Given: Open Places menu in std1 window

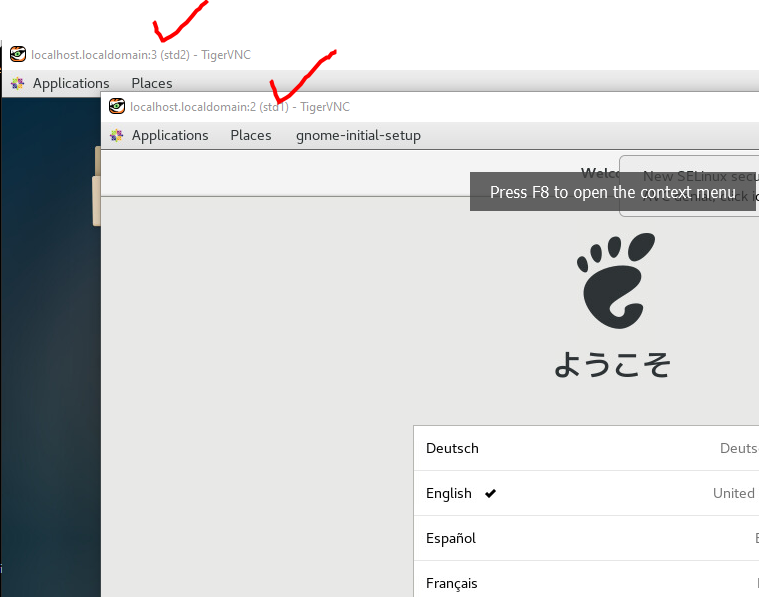Looking at the screenshot, I should (x=251, y=136).
